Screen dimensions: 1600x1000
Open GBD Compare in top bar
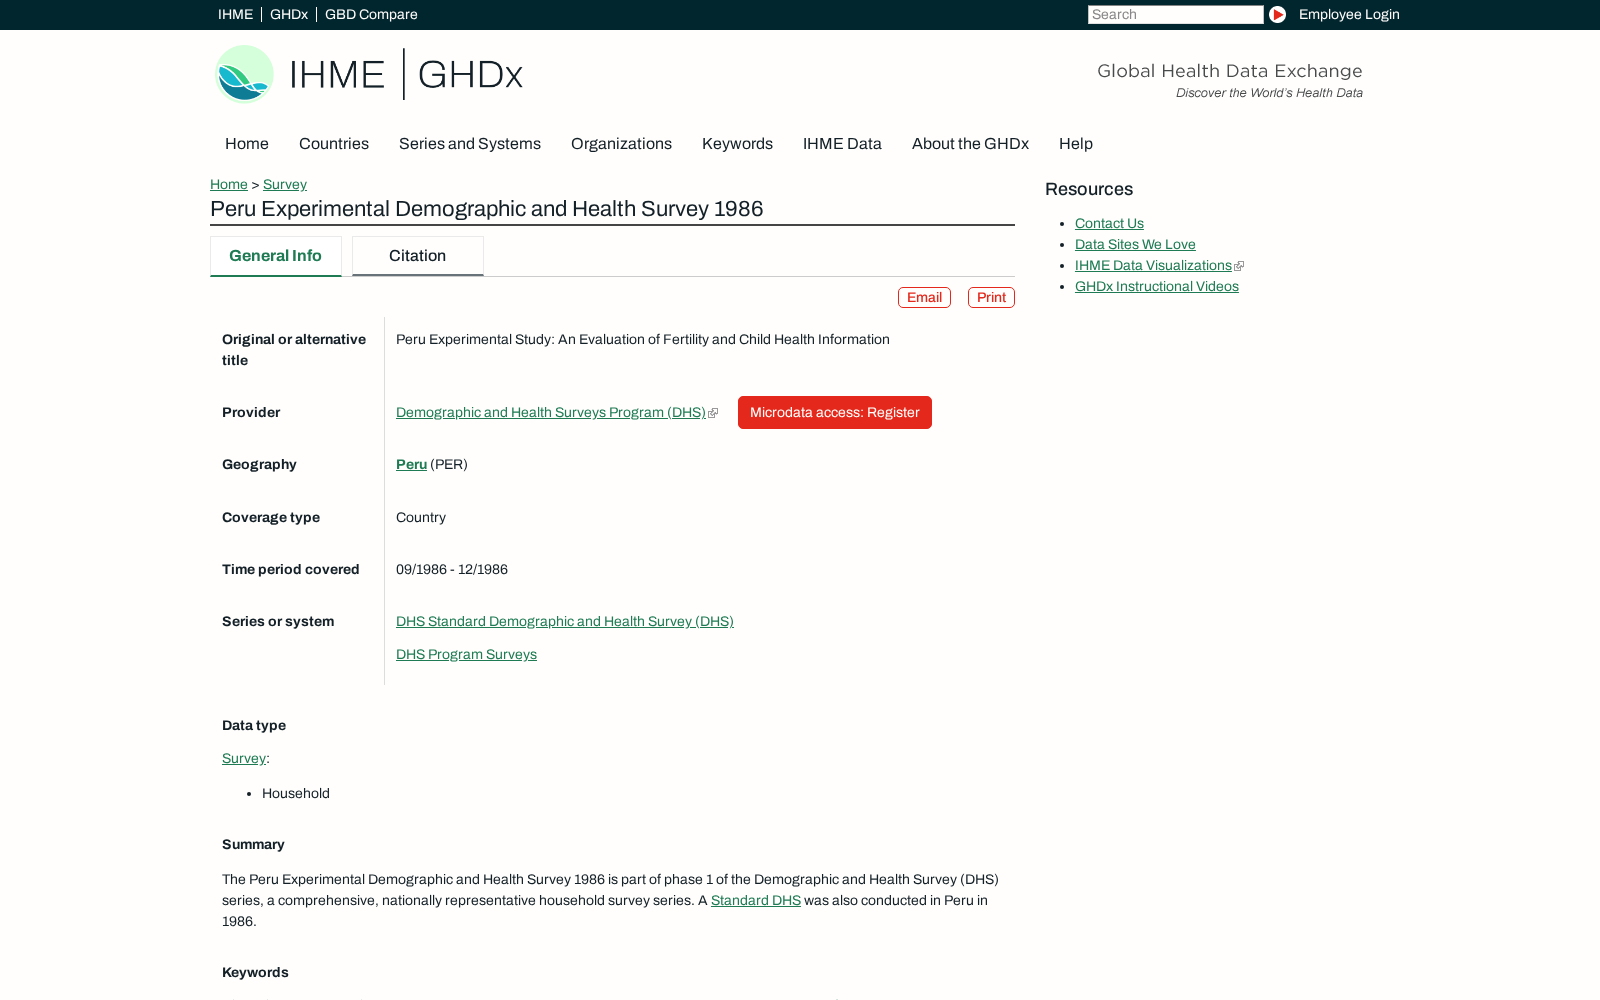(x=371, y=14)
